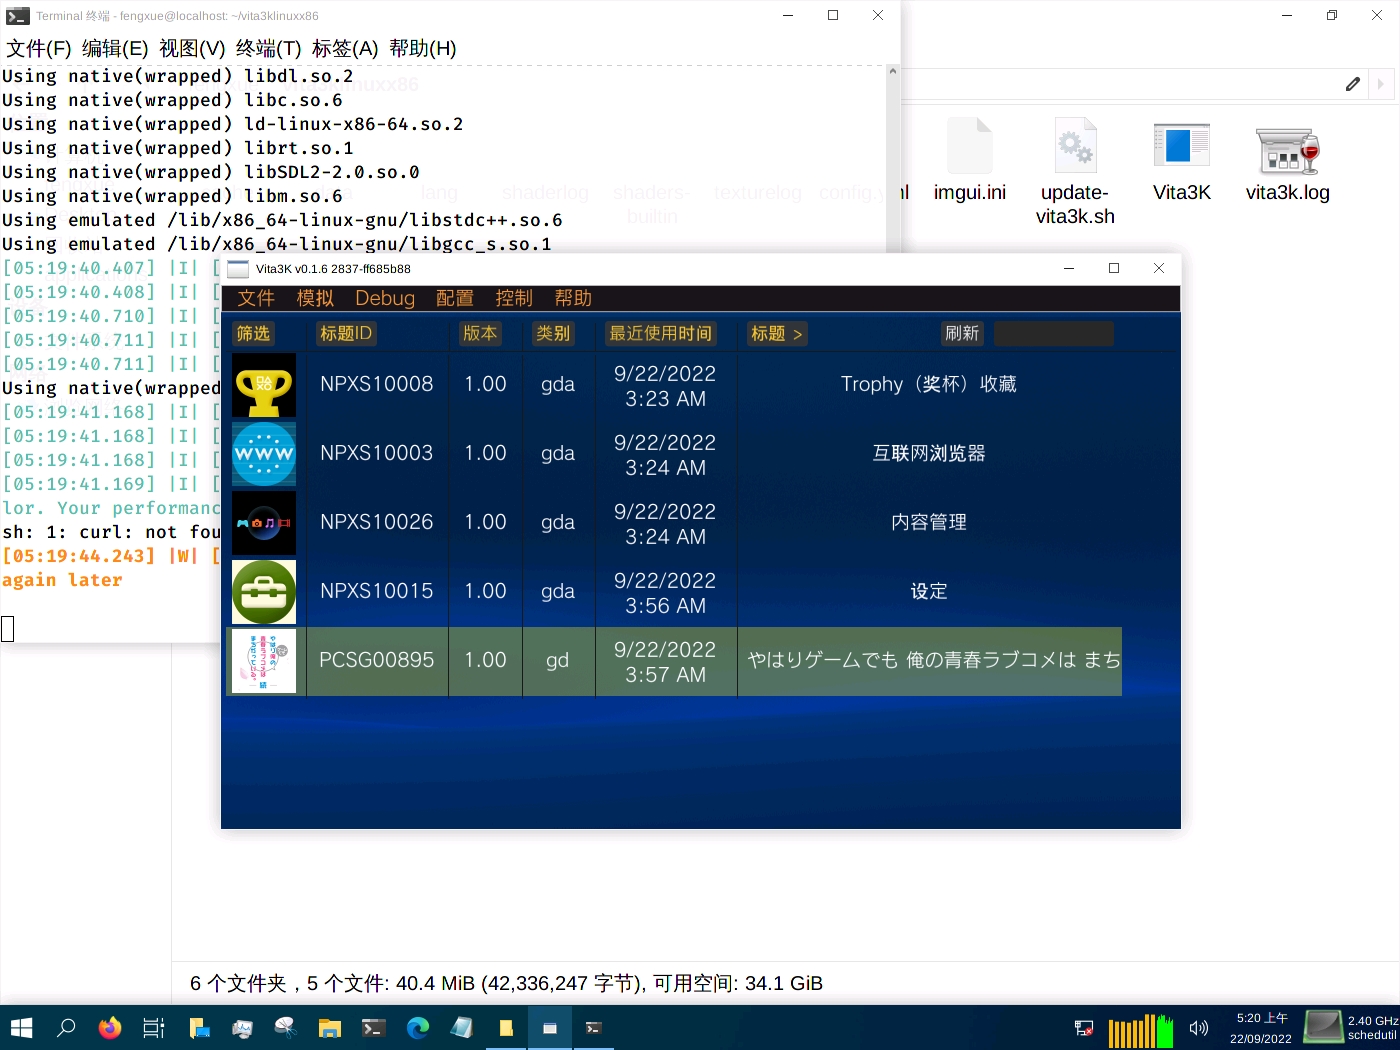Click the Trophy（奖杯）收藏 title

click(929, 384)
